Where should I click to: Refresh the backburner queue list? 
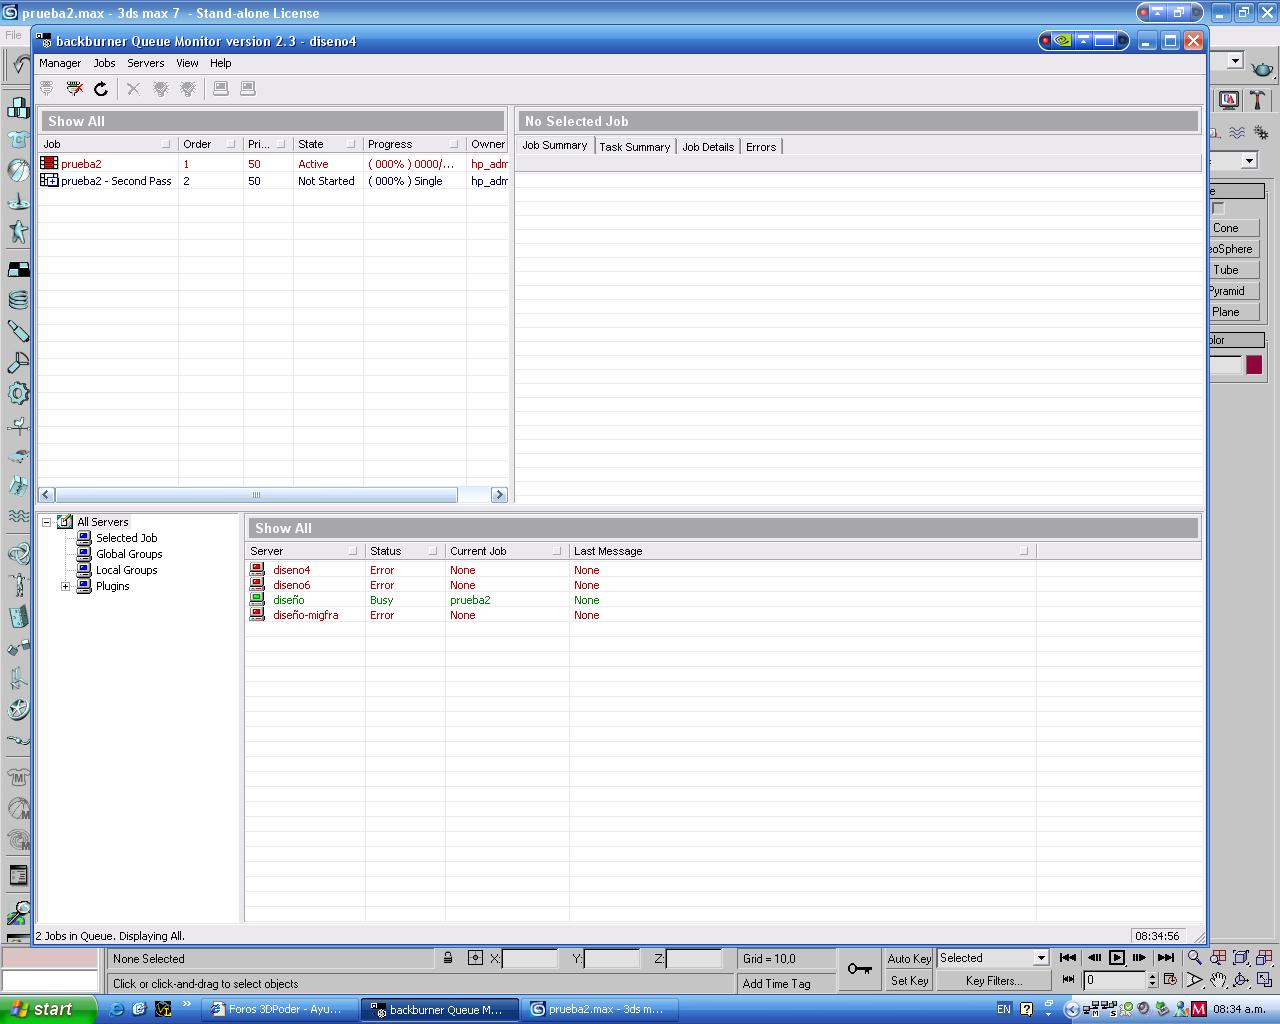101,89
